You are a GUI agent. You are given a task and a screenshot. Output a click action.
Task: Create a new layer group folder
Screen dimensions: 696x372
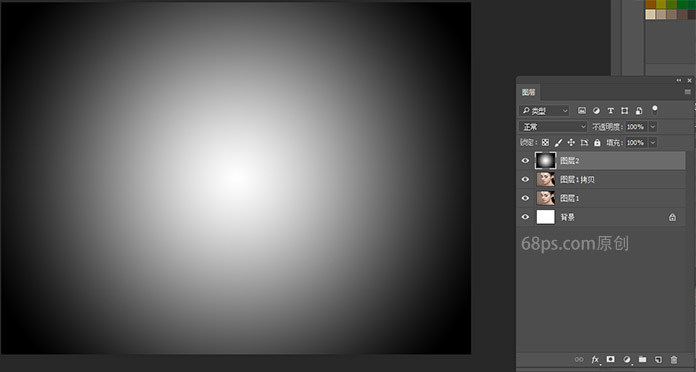(x=642, y=359)
